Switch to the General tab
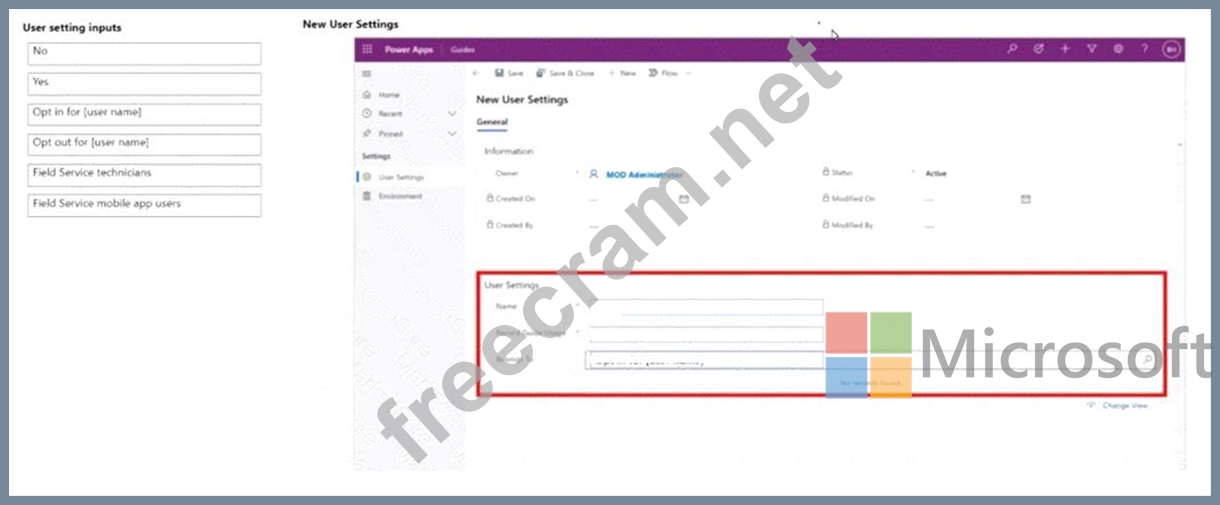Viewport: 1220px width, 505px height. coord(491,122)
